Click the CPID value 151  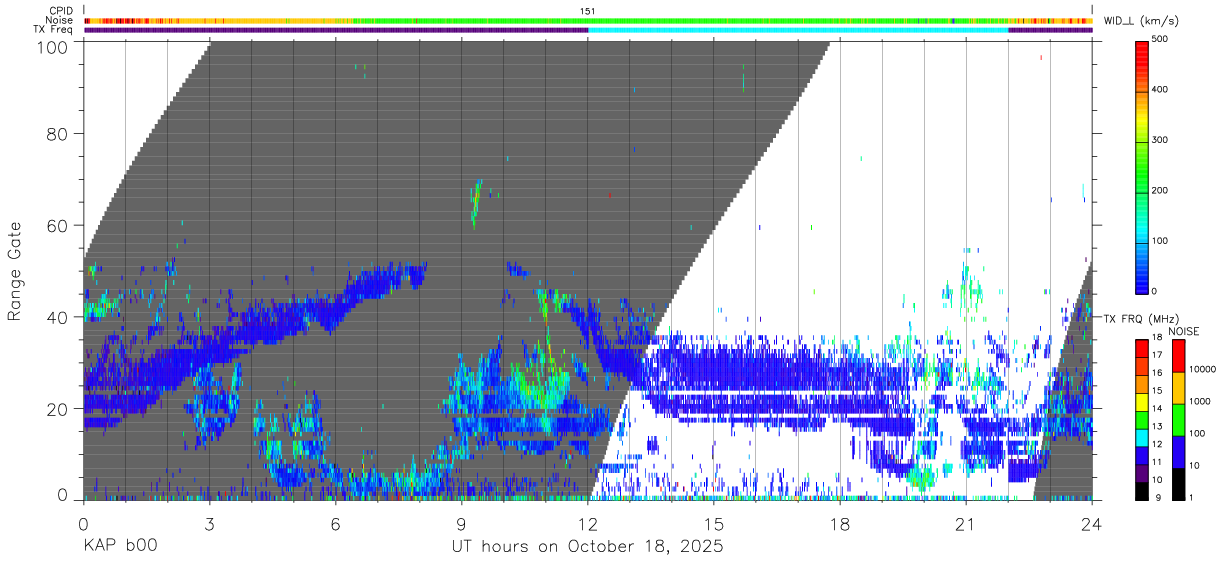588,11
